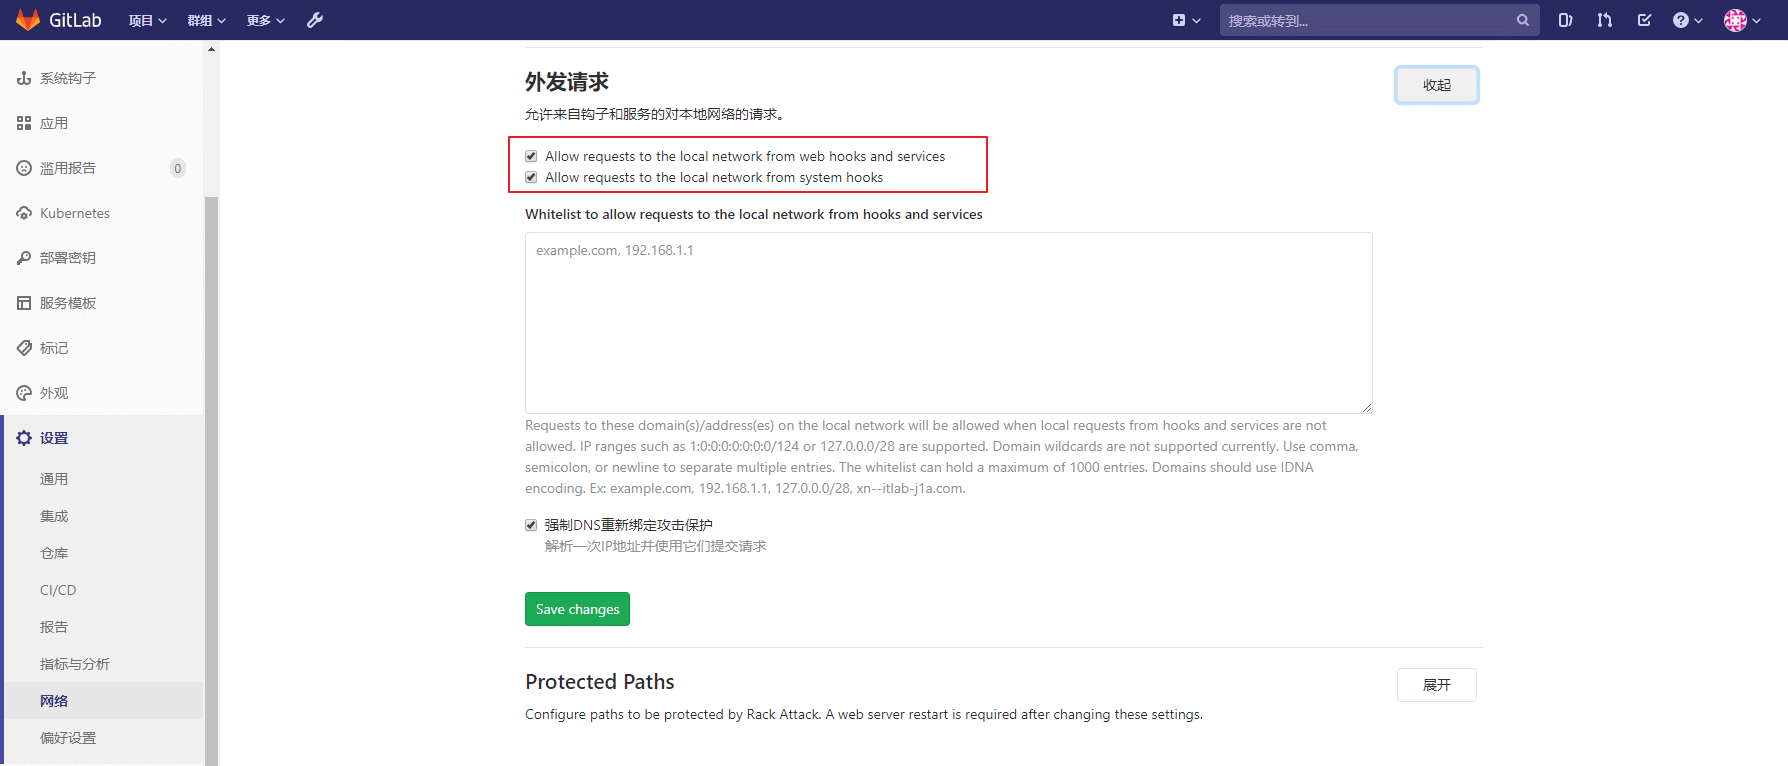1788x766 pixels.
Task: Open the to-do list icon
Action: point(1644,20)
